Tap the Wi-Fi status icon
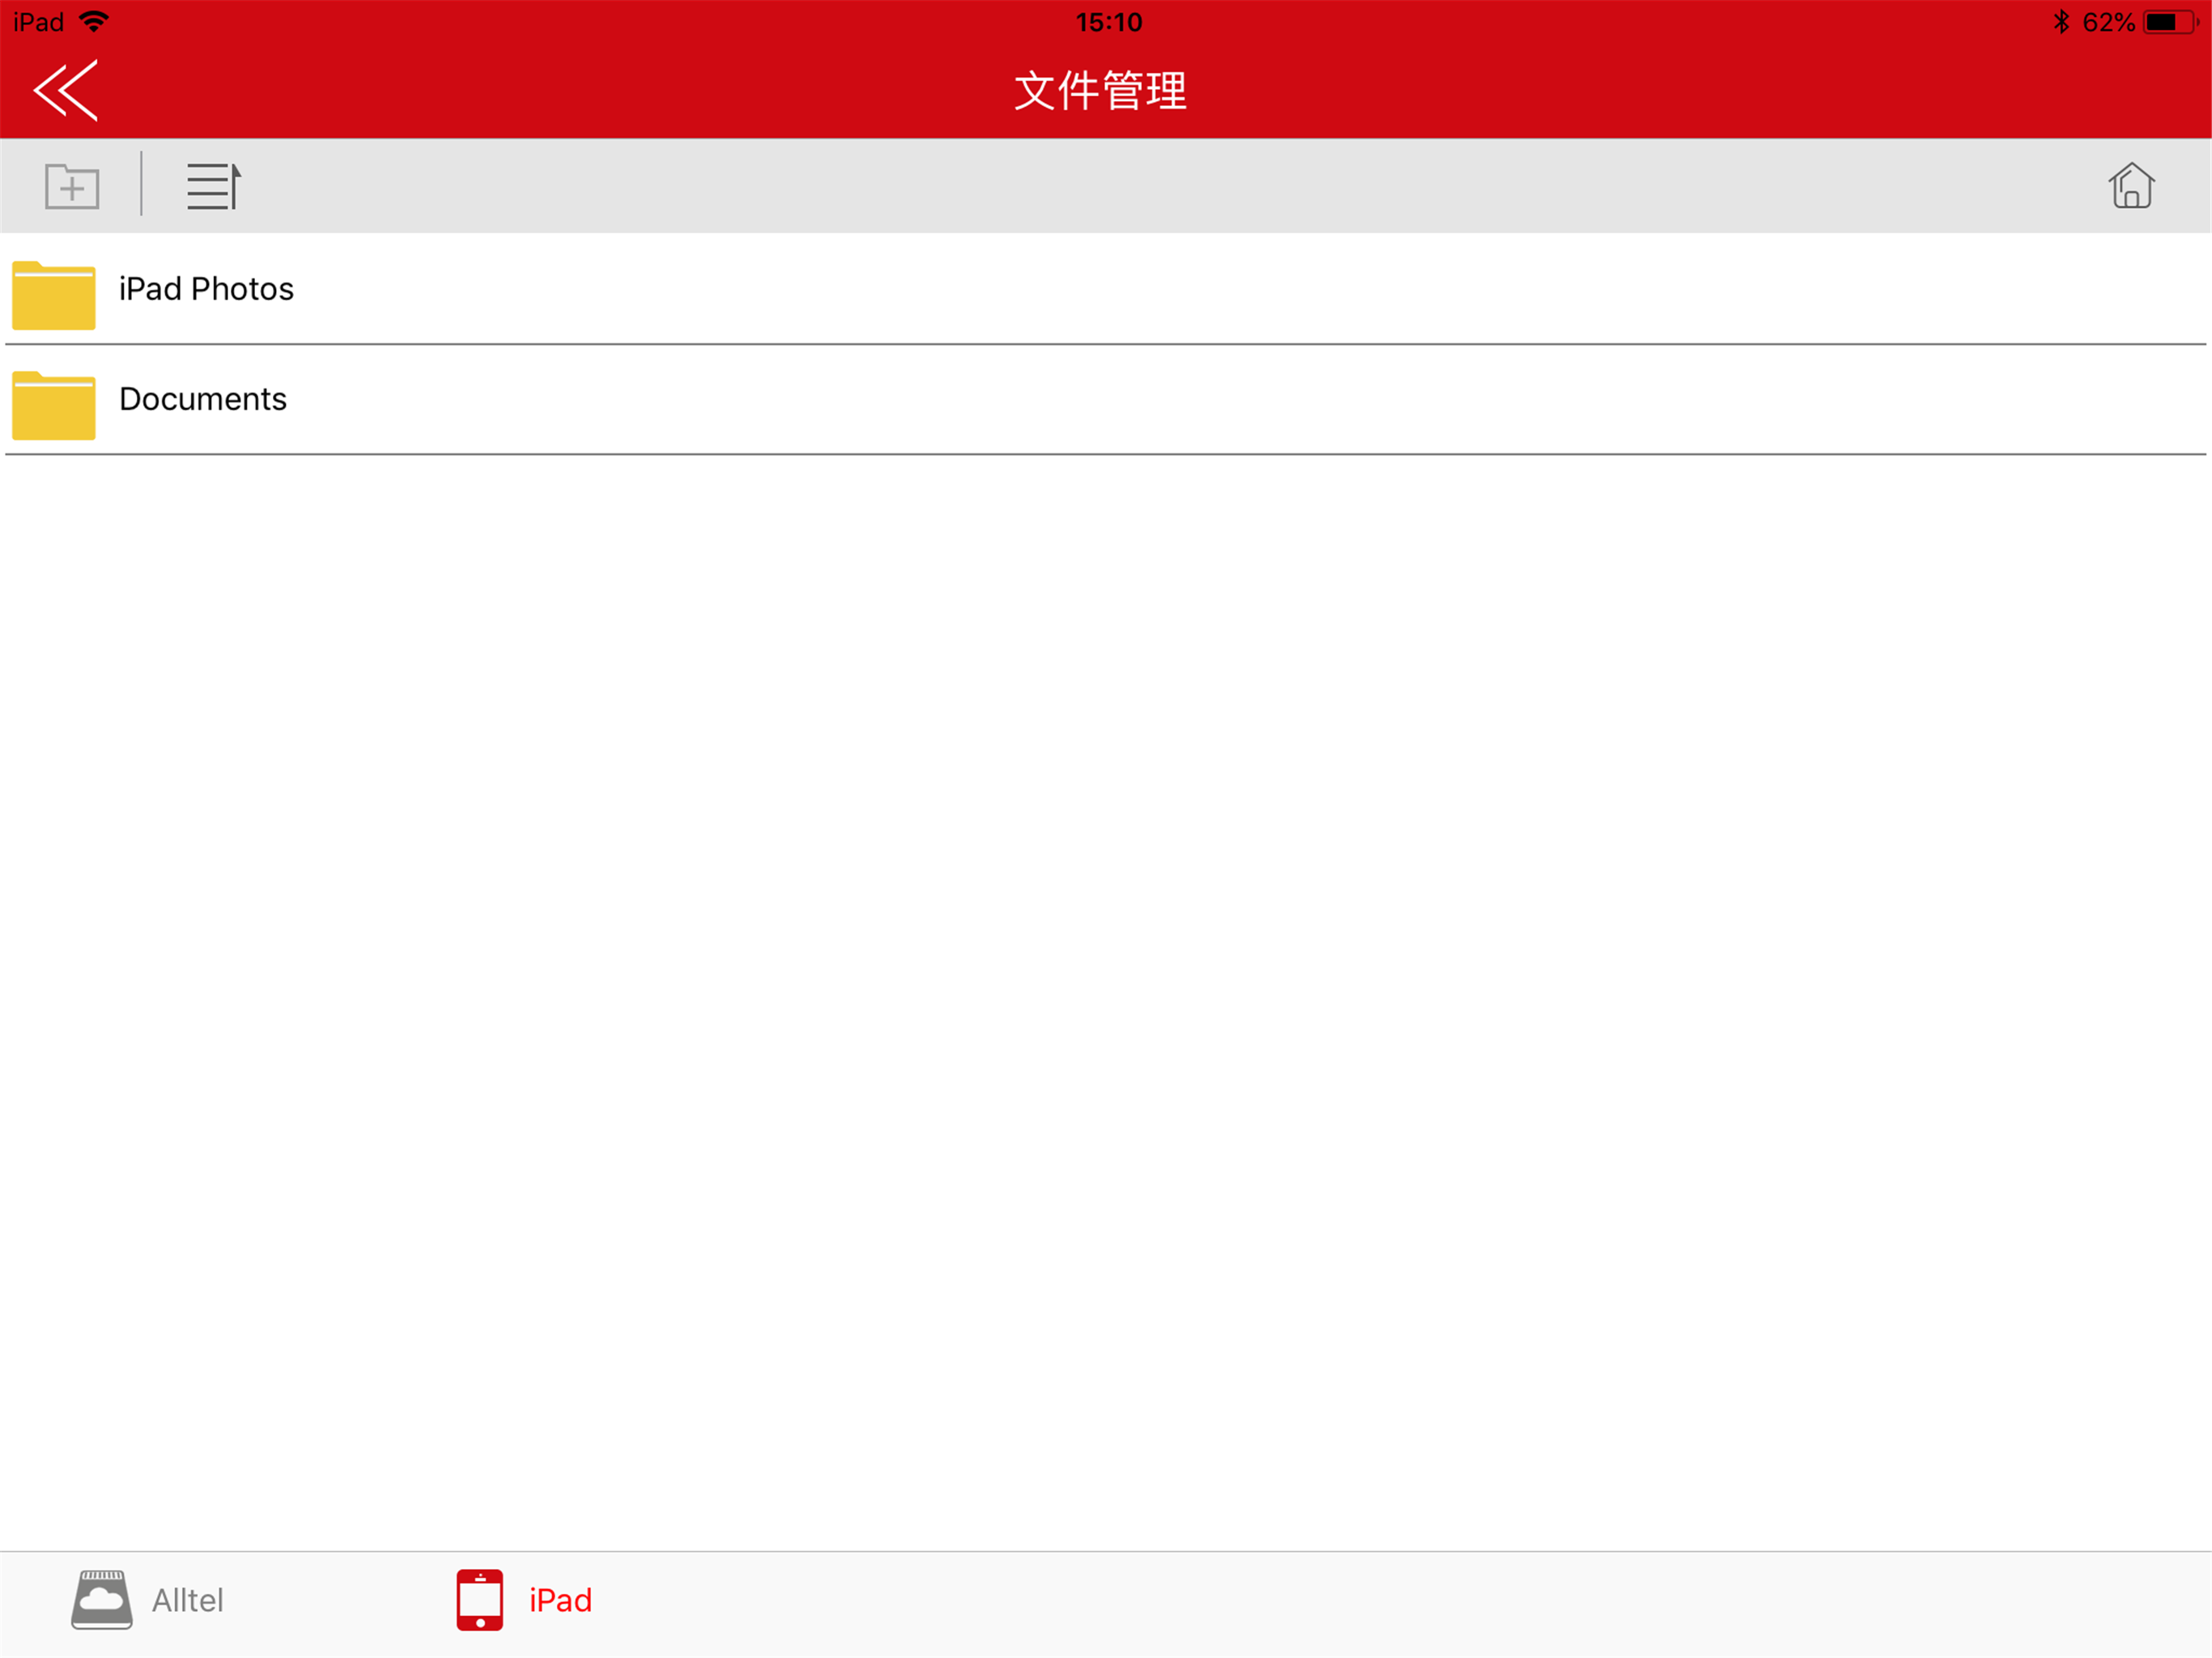 94,22
